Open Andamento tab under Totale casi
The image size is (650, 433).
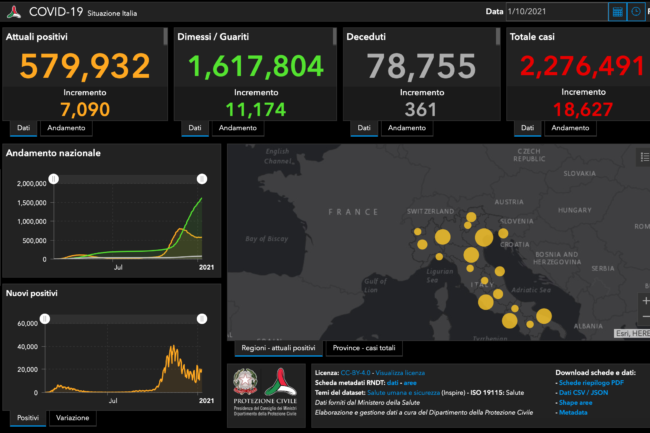[x=570, y=128]
